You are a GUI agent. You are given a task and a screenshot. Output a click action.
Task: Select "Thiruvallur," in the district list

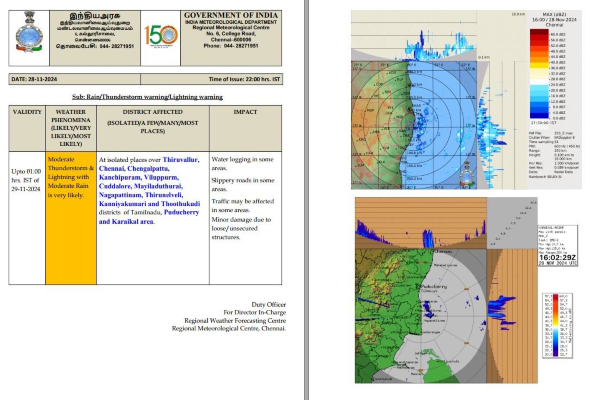[x=181, y=160]
